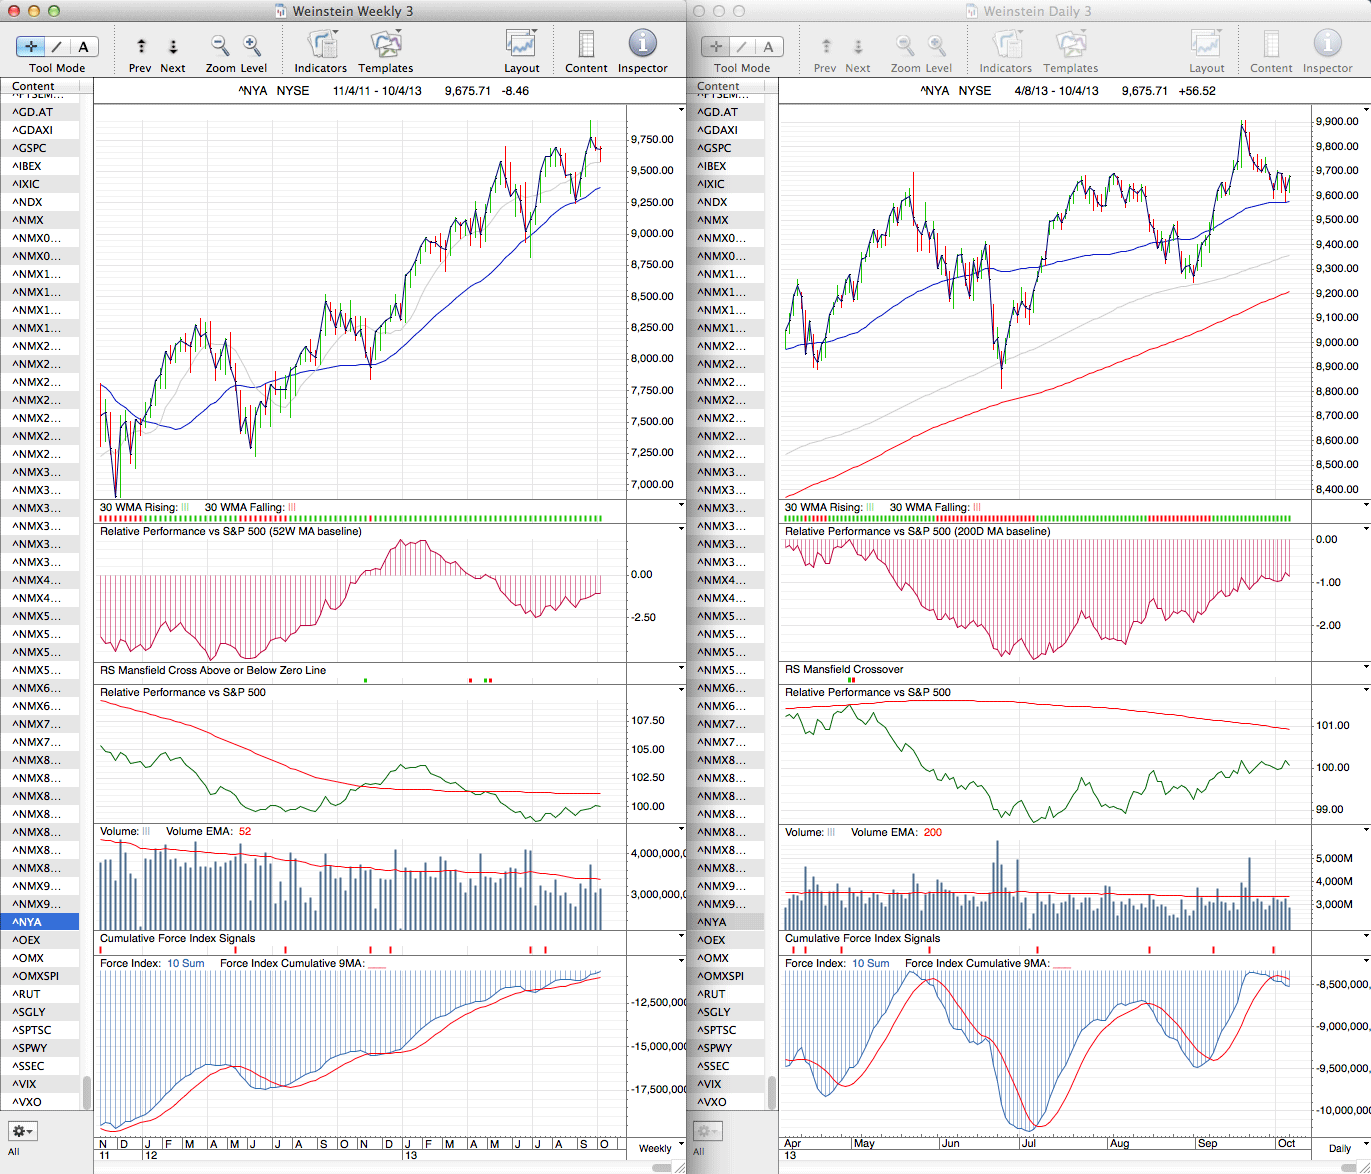Viewport: 1371px width, 1174px height.
Task: Toggle the Content sidebar icon in Weekly toolbar
Action: pos(586,45)
